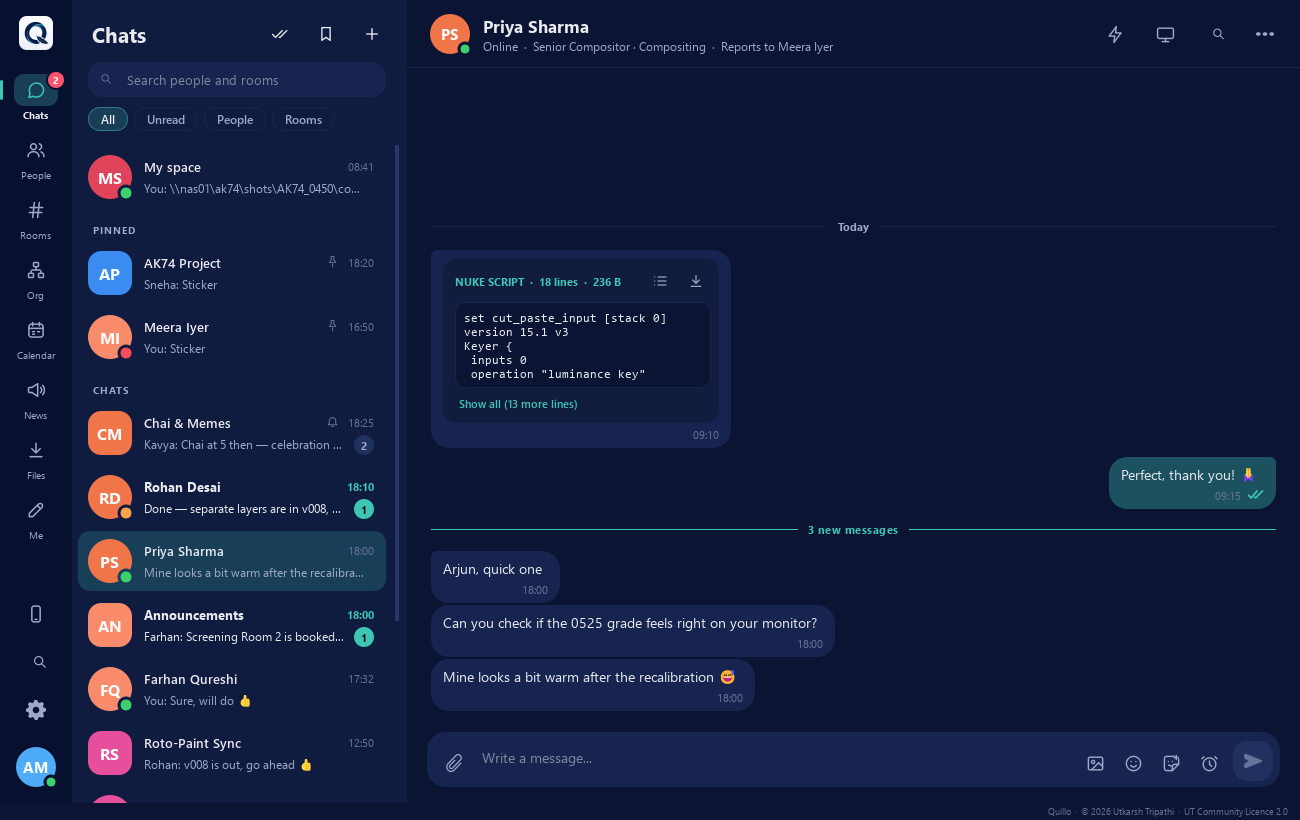Select the People filter tab
This screenshot has width=1300, height=820.
click(x=235, y=119)
